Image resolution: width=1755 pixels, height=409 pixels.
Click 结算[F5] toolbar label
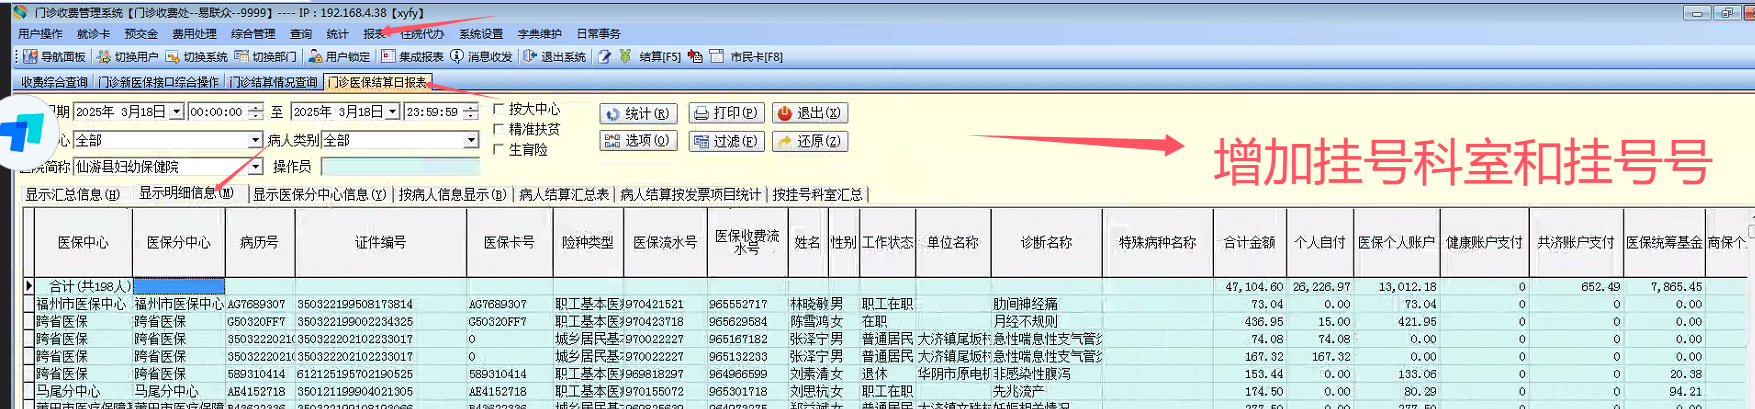pyautogui.click(x=660, y=57)
